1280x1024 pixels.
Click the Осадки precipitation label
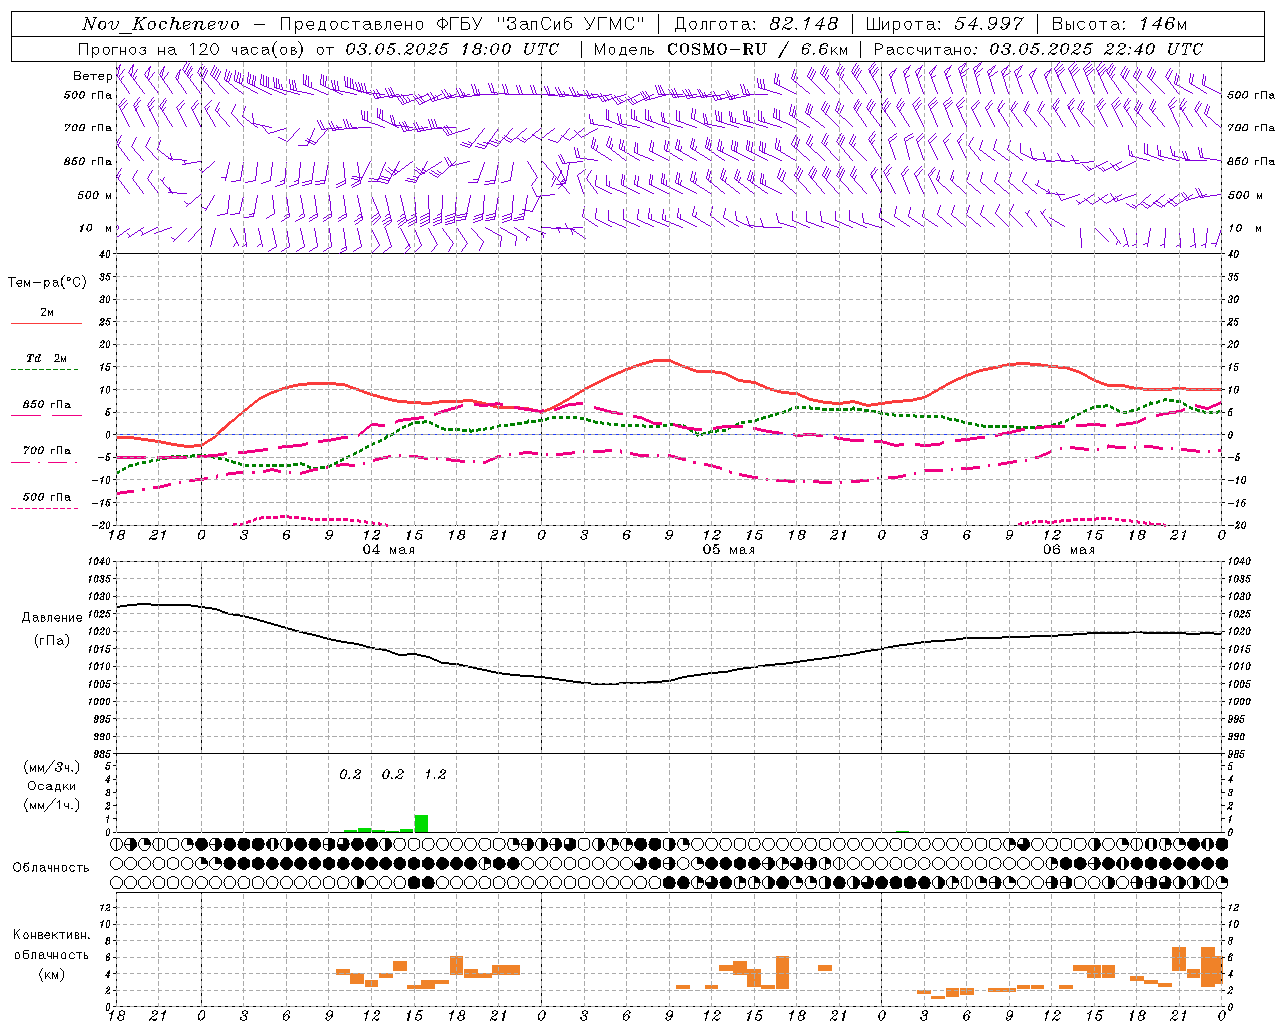pyautogui.click(x=51, y=786)
